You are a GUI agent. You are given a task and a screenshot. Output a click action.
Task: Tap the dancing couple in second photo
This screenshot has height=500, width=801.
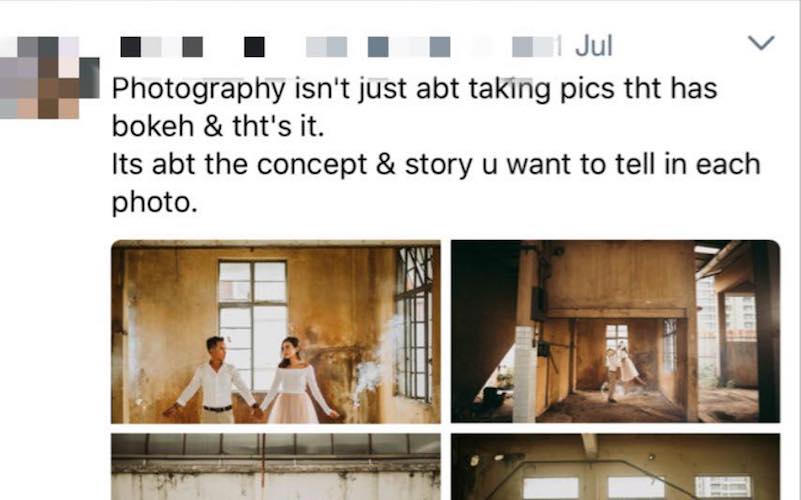(621, 371)
